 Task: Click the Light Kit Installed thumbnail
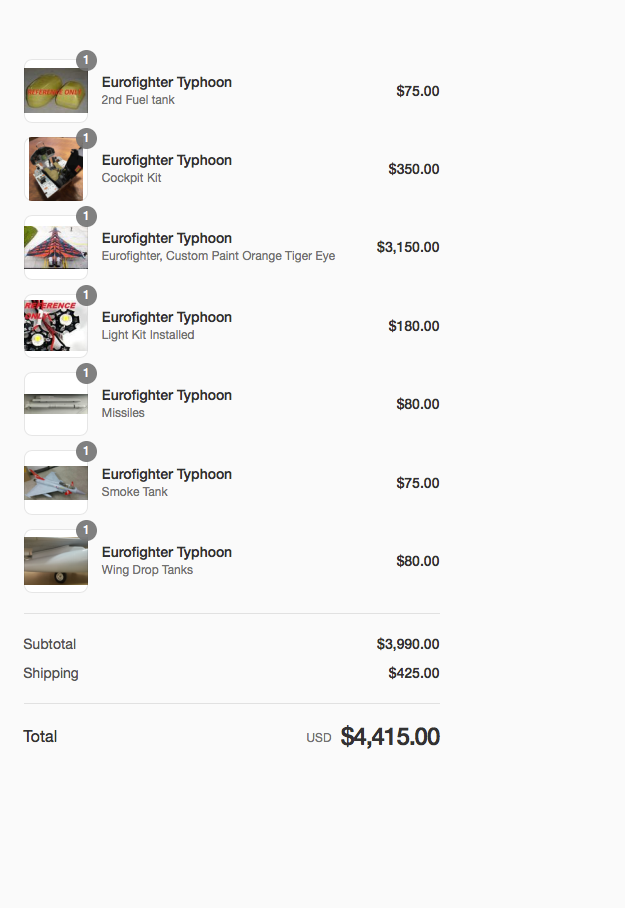click(x=56, y=326)
